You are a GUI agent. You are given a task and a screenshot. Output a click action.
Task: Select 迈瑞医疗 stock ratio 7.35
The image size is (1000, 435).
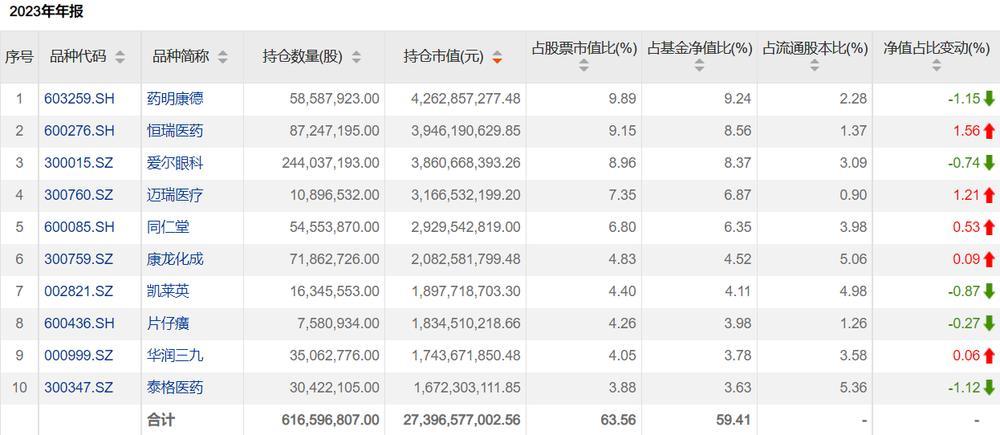pos(624,195)
